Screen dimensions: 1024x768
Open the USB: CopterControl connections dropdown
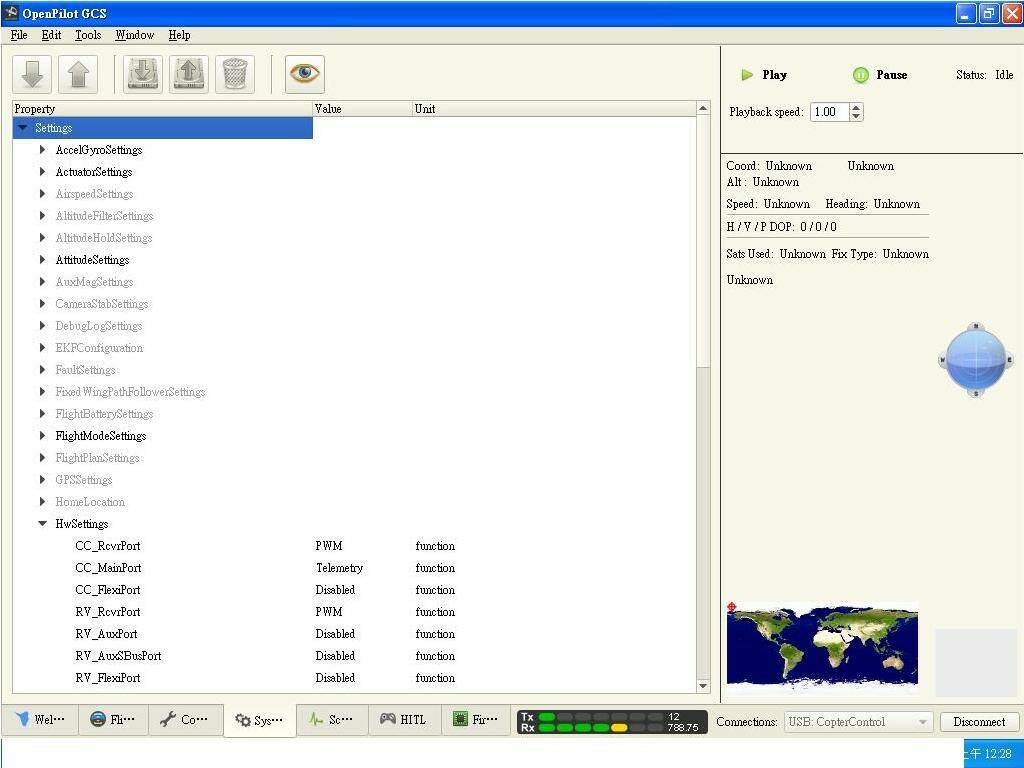tap(858, 722)
